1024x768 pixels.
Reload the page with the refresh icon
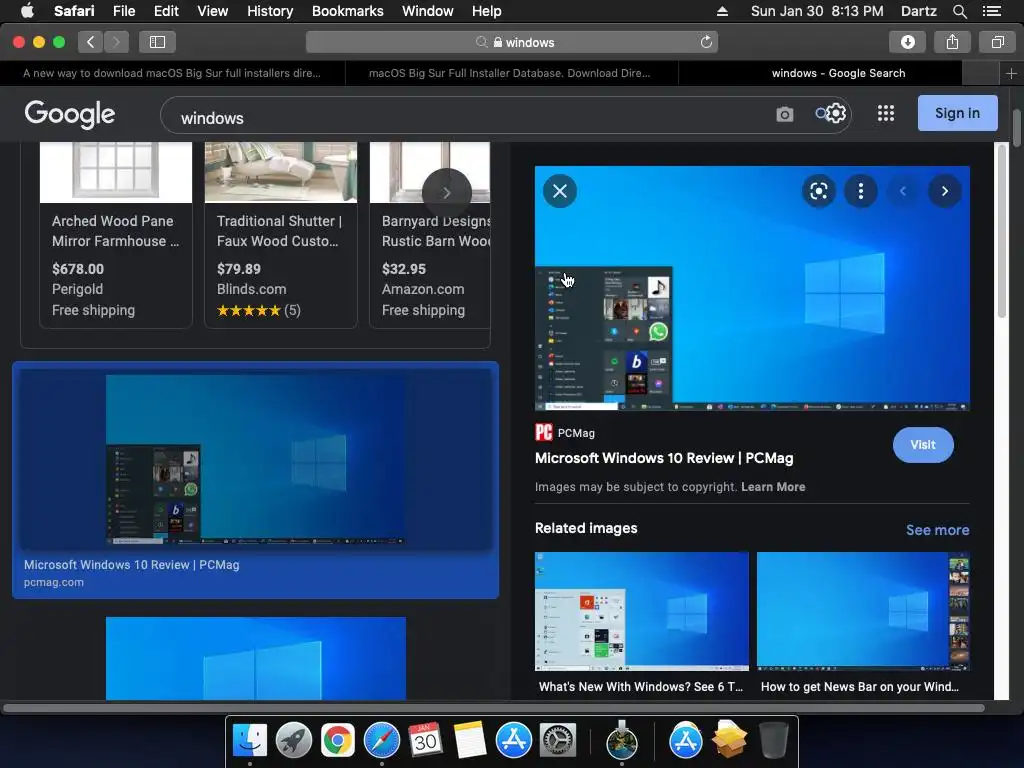[706, 42]
